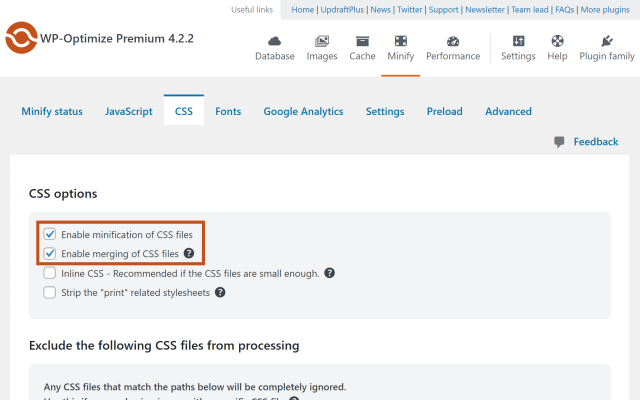
Task: Open the Minify section icon
Action: click(x=400, y=41)
